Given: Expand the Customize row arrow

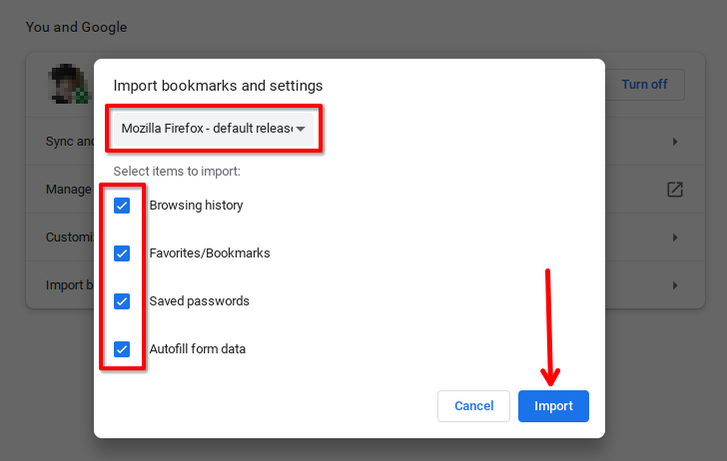Looking at the screenshot, I should tap(675, 237).
